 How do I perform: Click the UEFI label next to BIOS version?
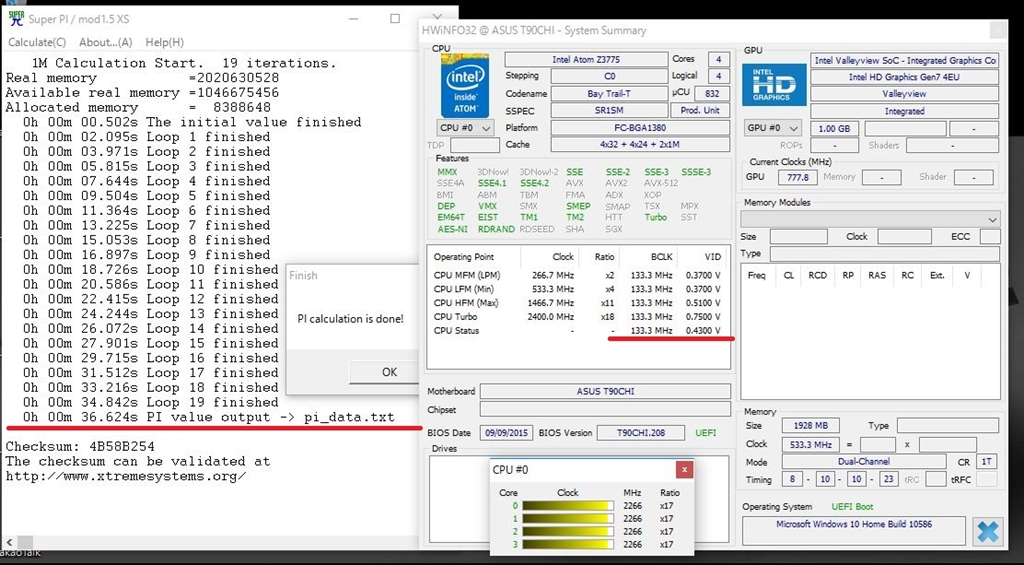706,432
